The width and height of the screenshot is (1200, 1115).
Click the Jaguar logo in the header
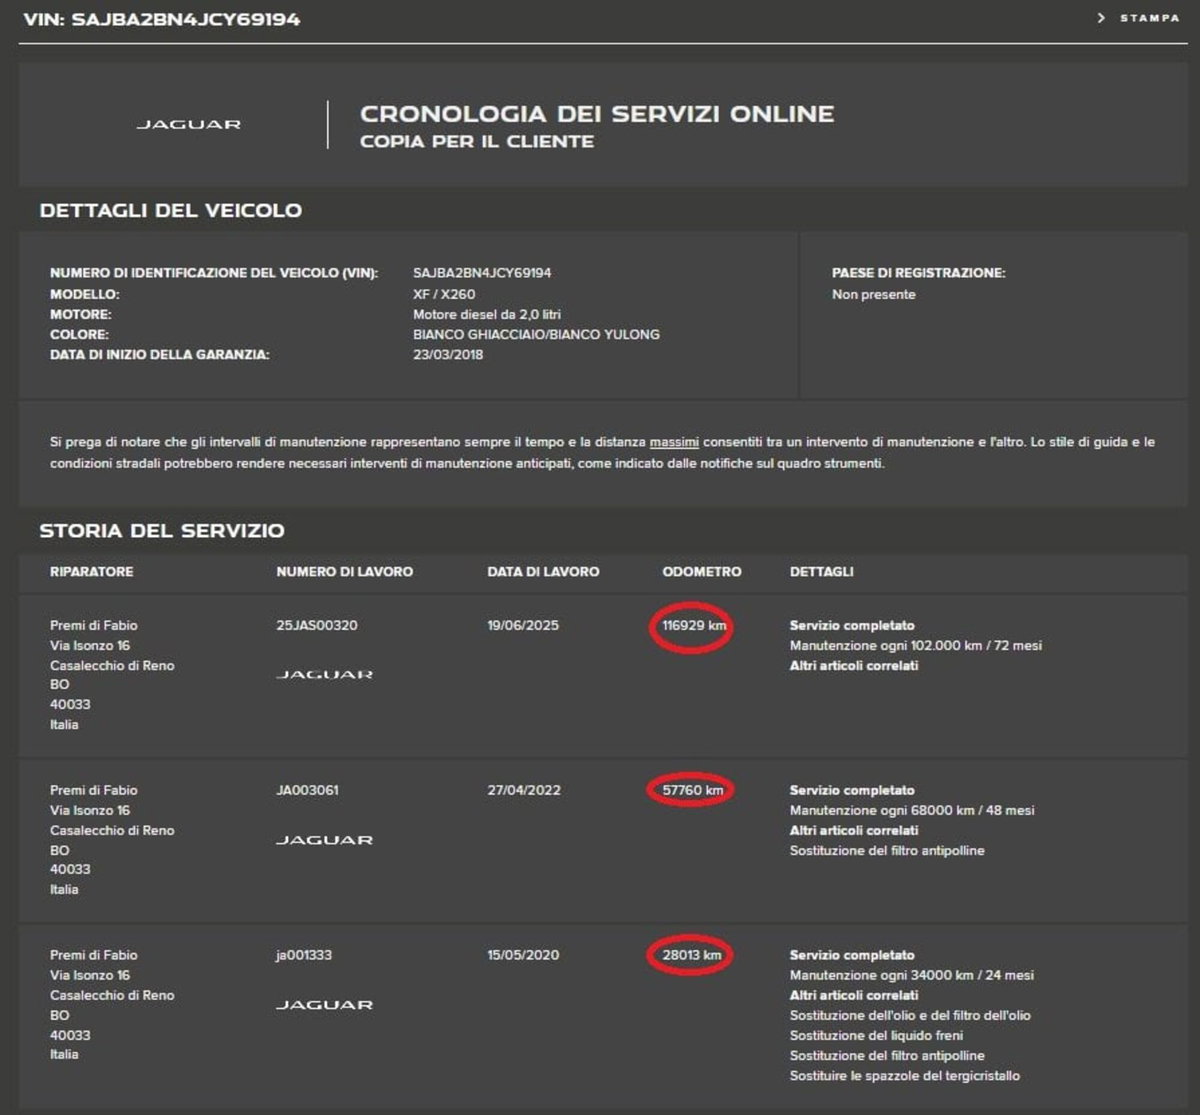(x=188, y=125)
